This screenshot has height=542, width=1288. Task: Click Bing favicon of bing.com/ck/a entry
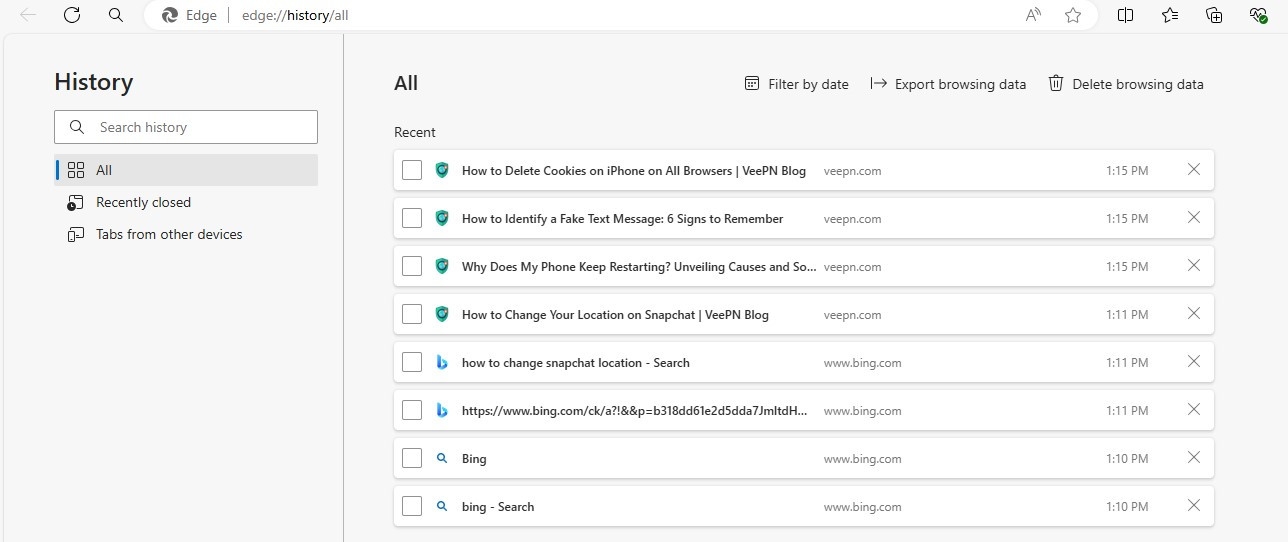coord(442,410)
